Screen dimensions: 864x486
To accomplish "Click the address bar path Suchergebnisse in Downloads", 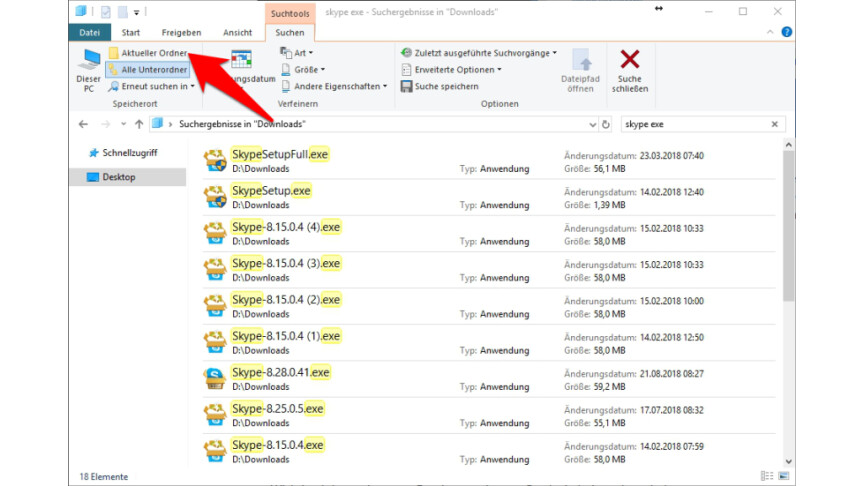I will point(241,125).
